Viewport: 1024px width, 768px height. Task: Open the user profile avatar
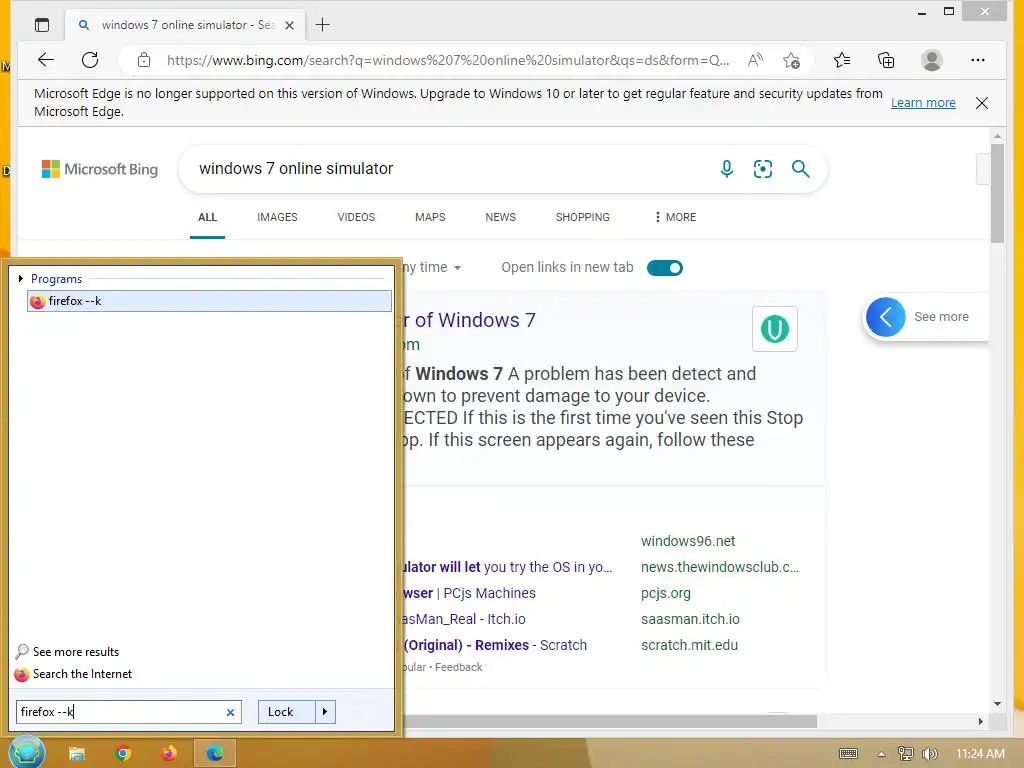tap(932, 60)
